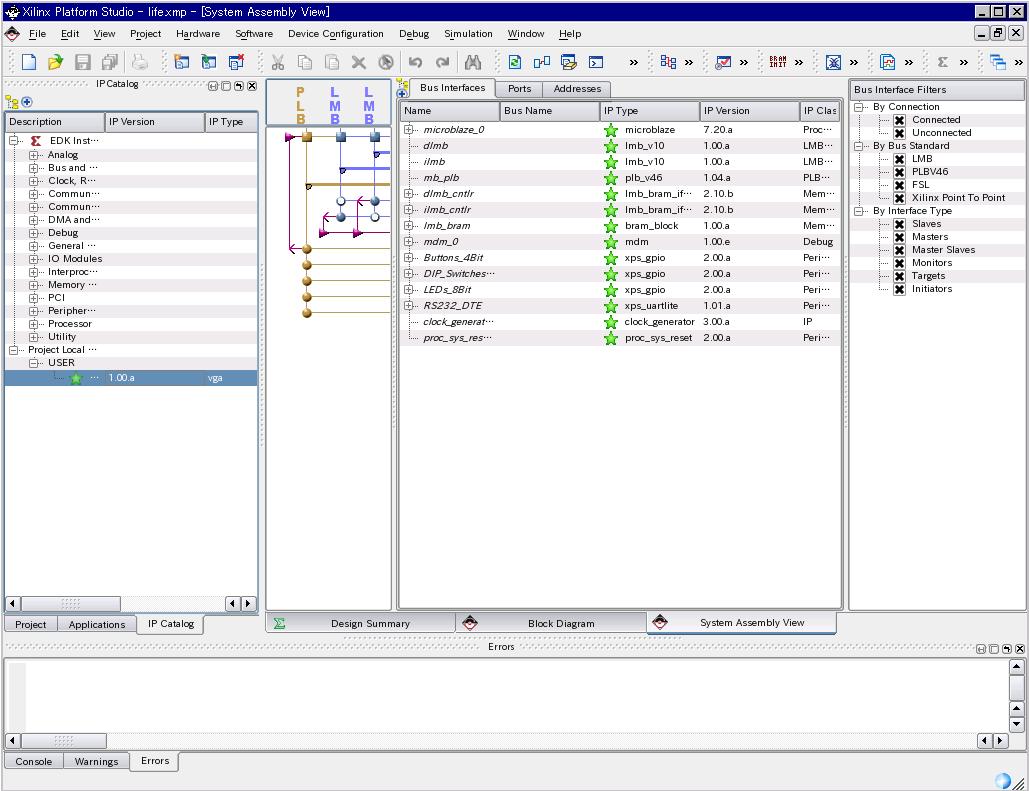Open the Simulation menu
Image resolution: width=1029 pixels, height=791 pixels.
coord(468,33)
